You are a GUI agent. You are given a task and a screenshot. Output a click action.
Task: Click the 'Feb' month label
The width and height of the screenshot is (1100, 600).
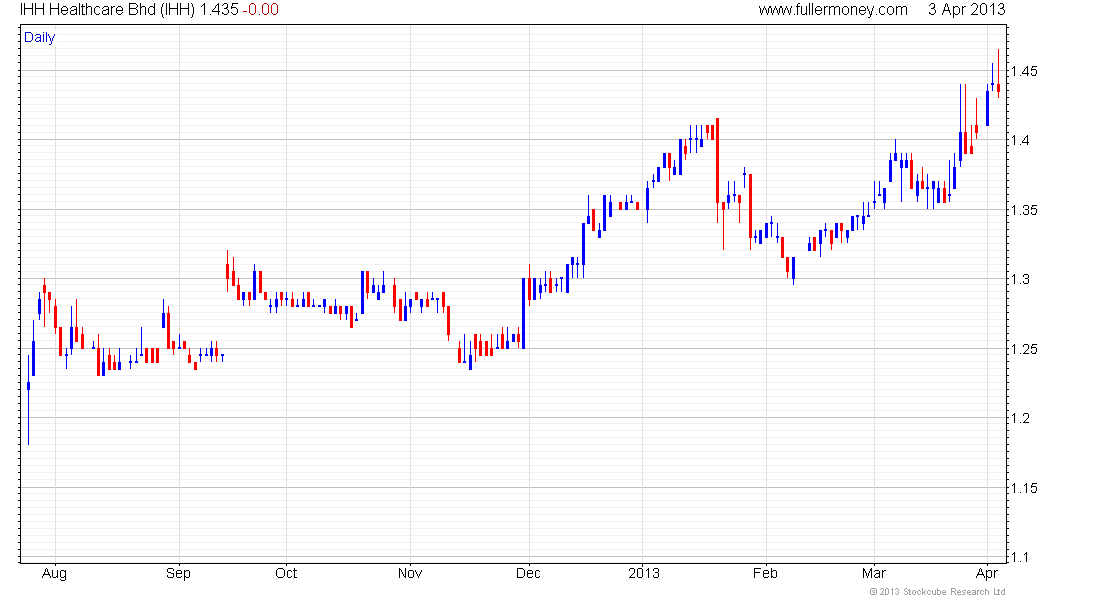click(x=765, y=573)
